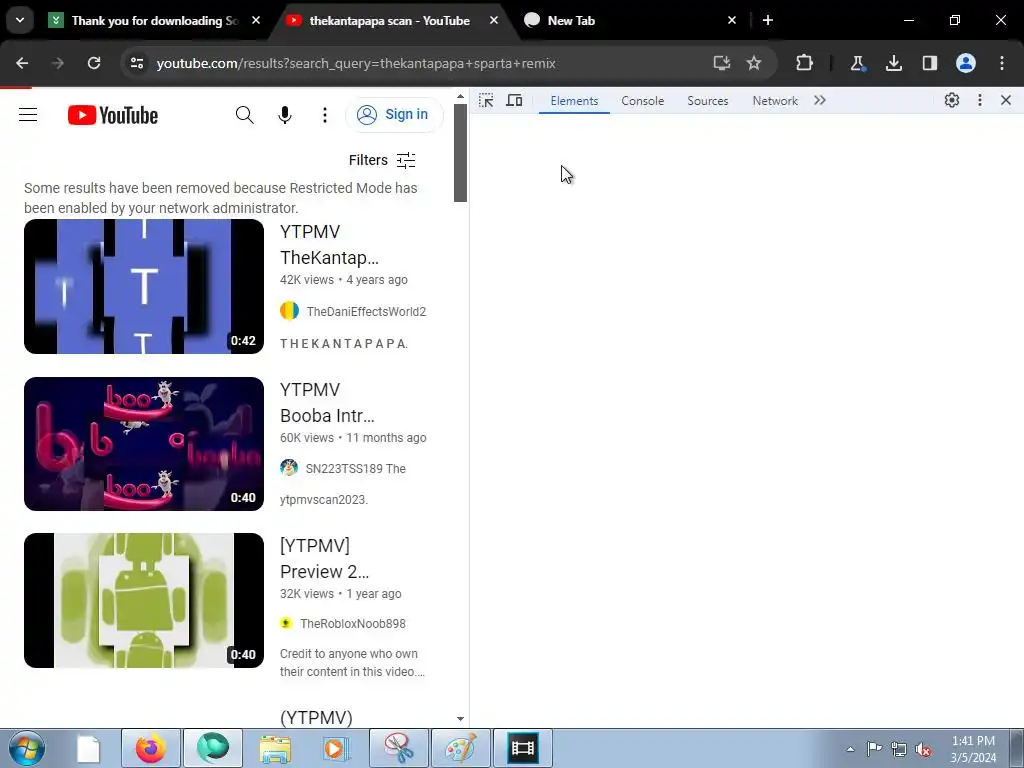The width and height of the screenshot is (1024, 768).
Task: Show hidden system tray icons
Action: (850, 749)
